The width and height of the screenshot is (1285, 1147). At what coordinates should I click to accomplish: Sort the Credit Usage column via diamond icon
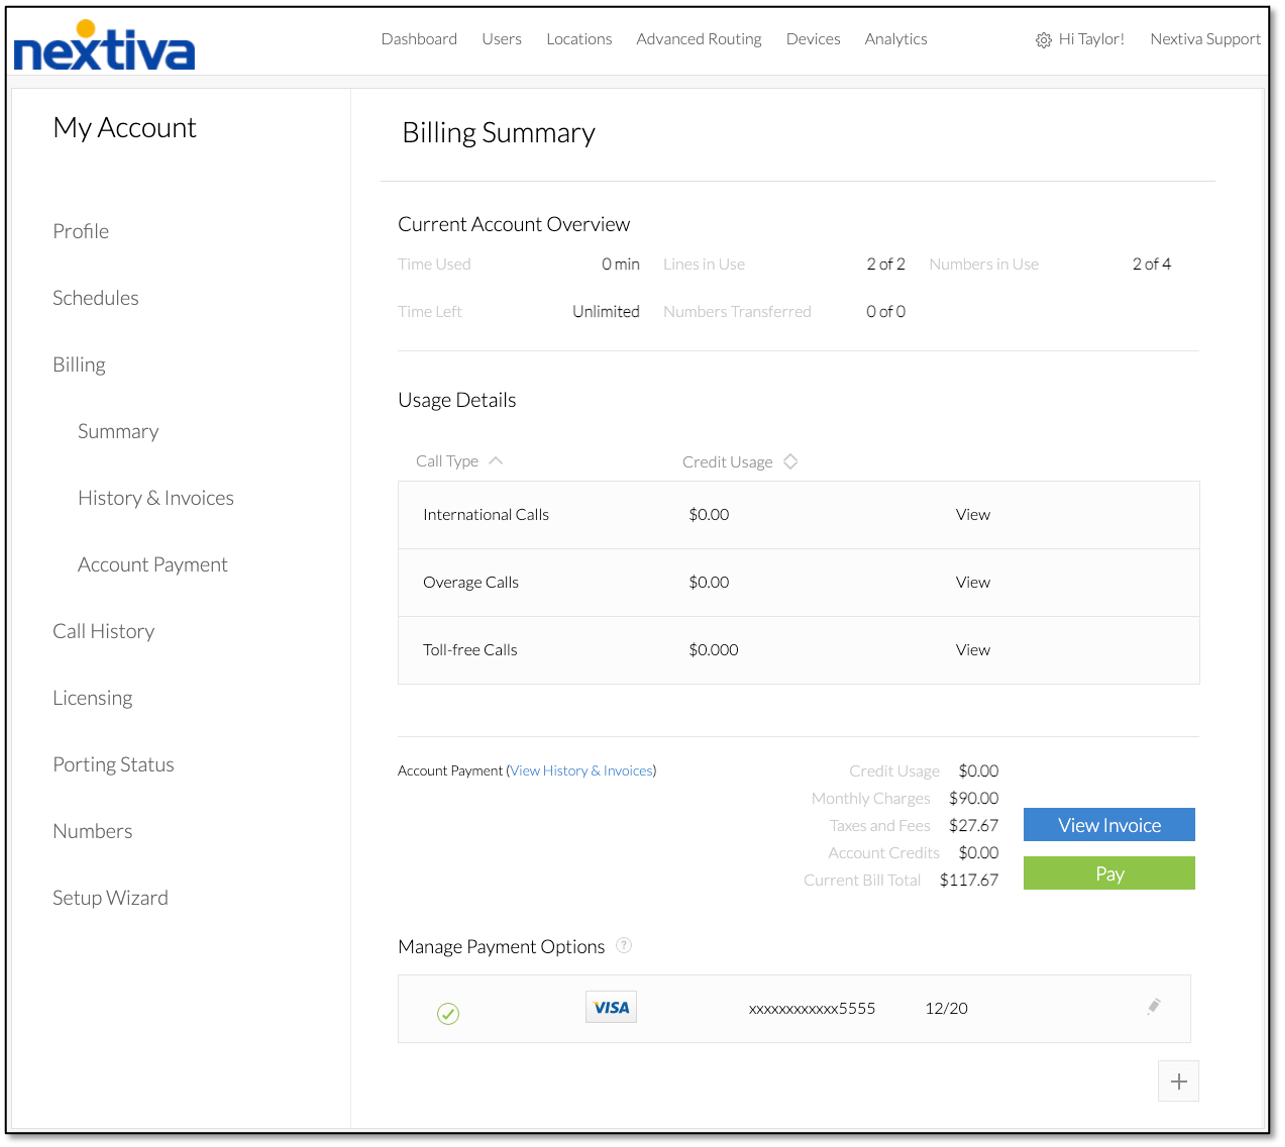coord(790,461)
